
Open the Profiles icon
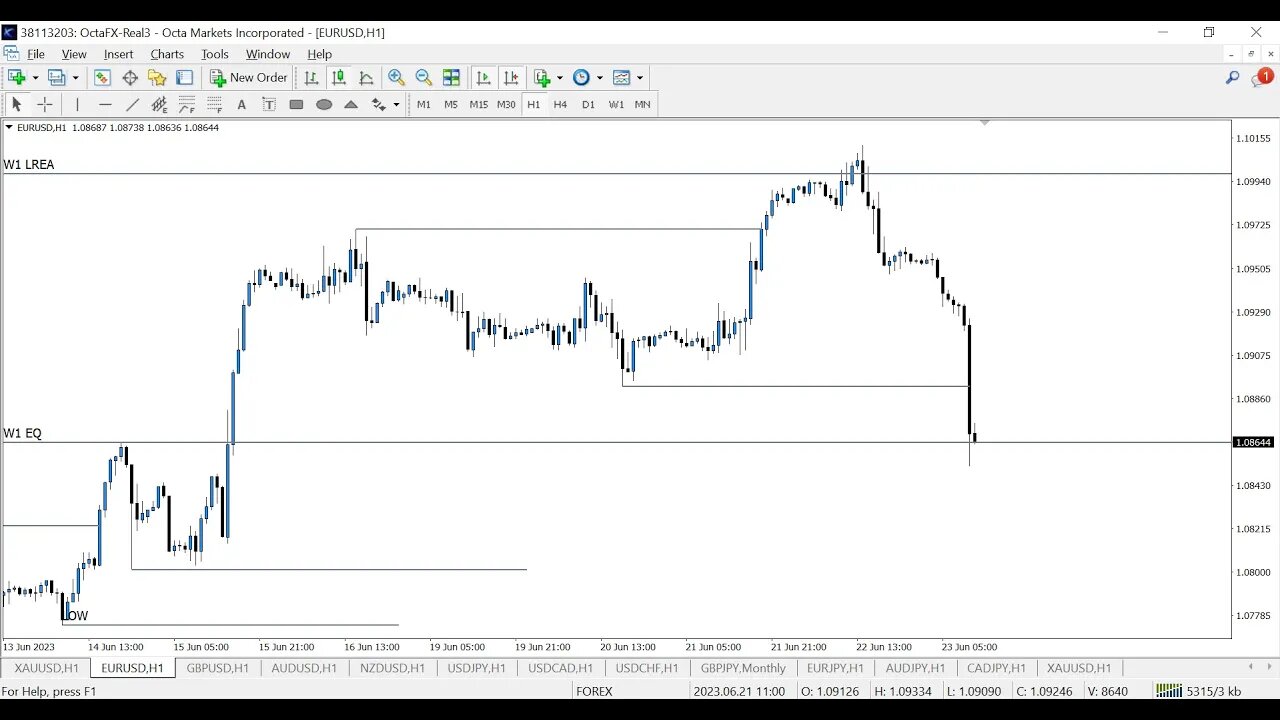click(57, 77)
